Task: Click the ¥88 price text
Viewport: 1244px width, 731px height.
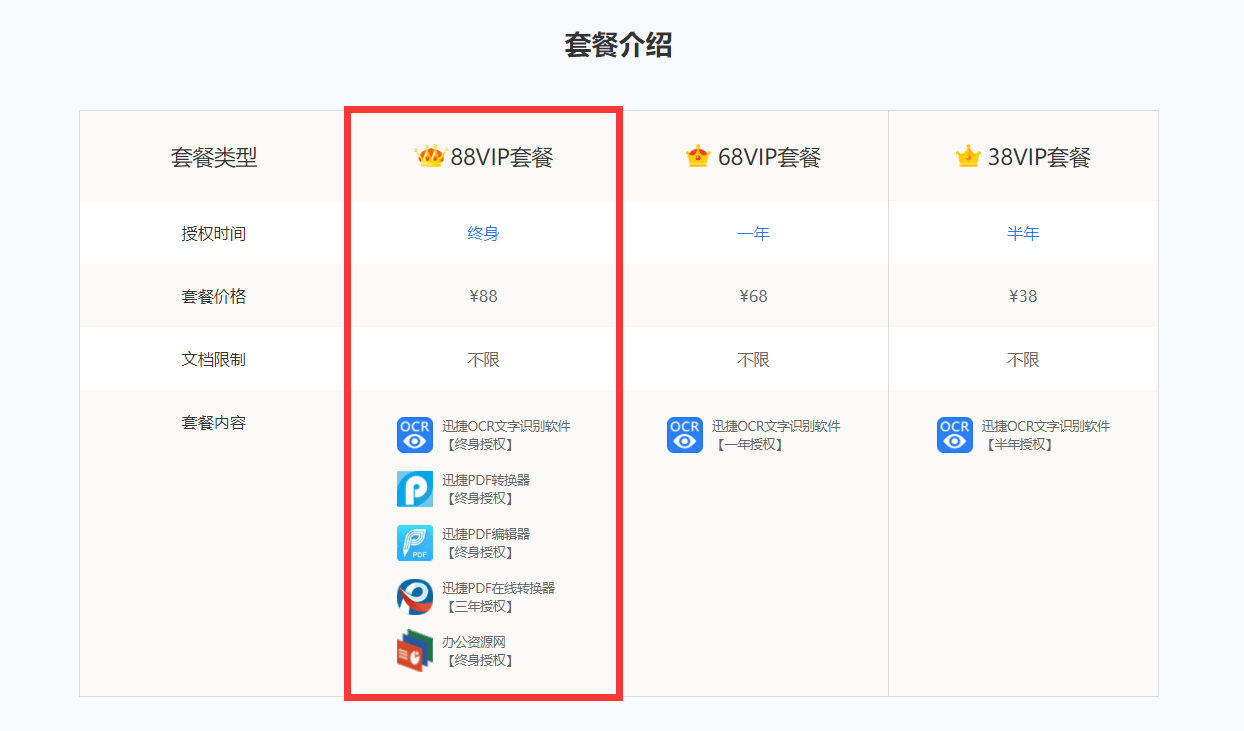Action: pos(483,296)
